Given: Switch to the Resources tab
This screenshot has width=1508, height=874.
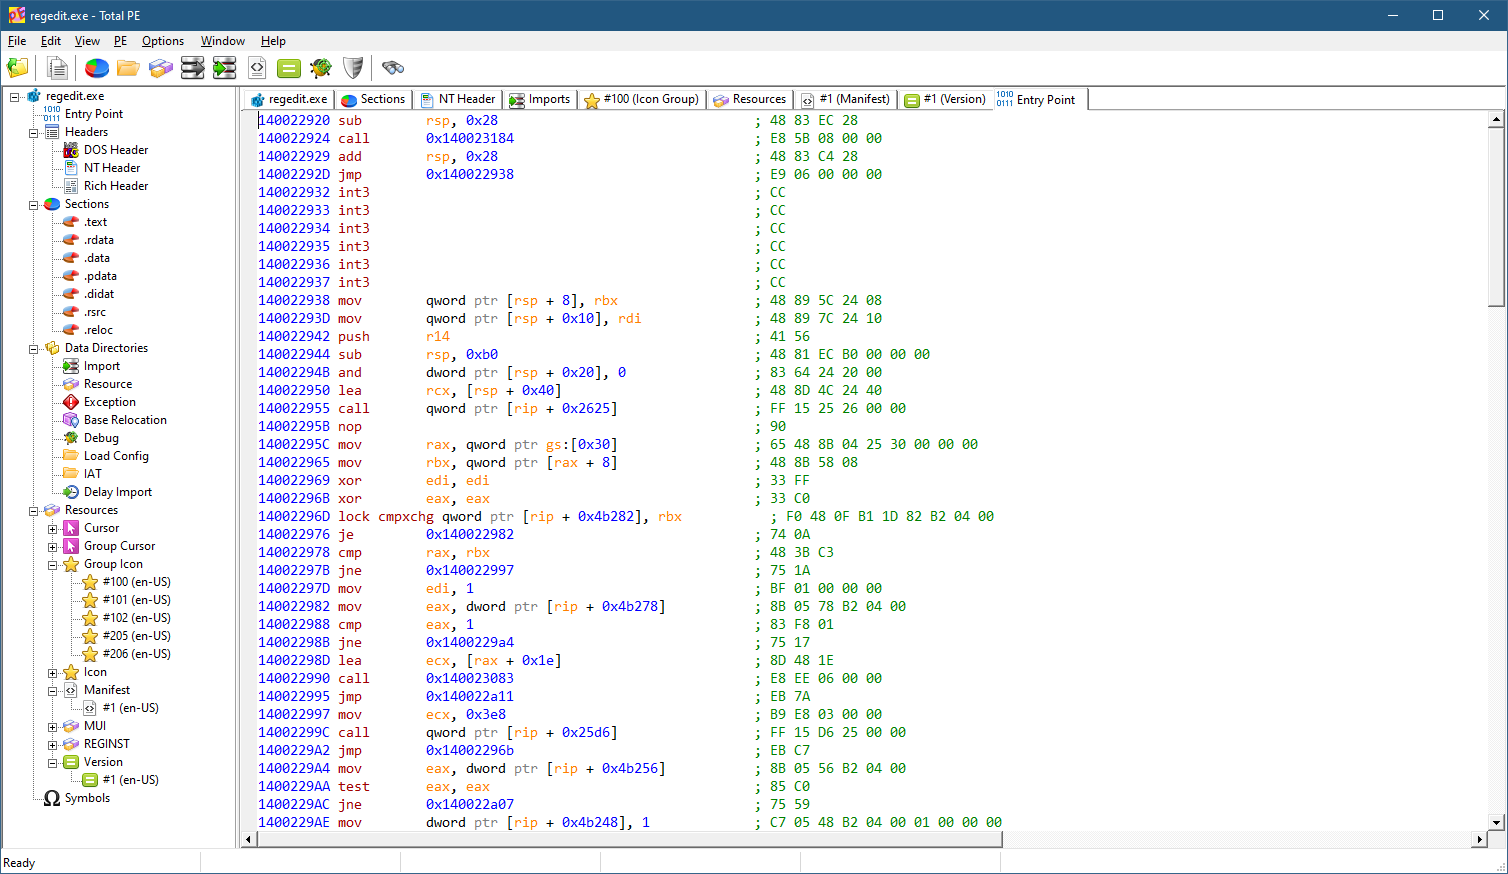Looking at the screenshot, I should [750, 99].
